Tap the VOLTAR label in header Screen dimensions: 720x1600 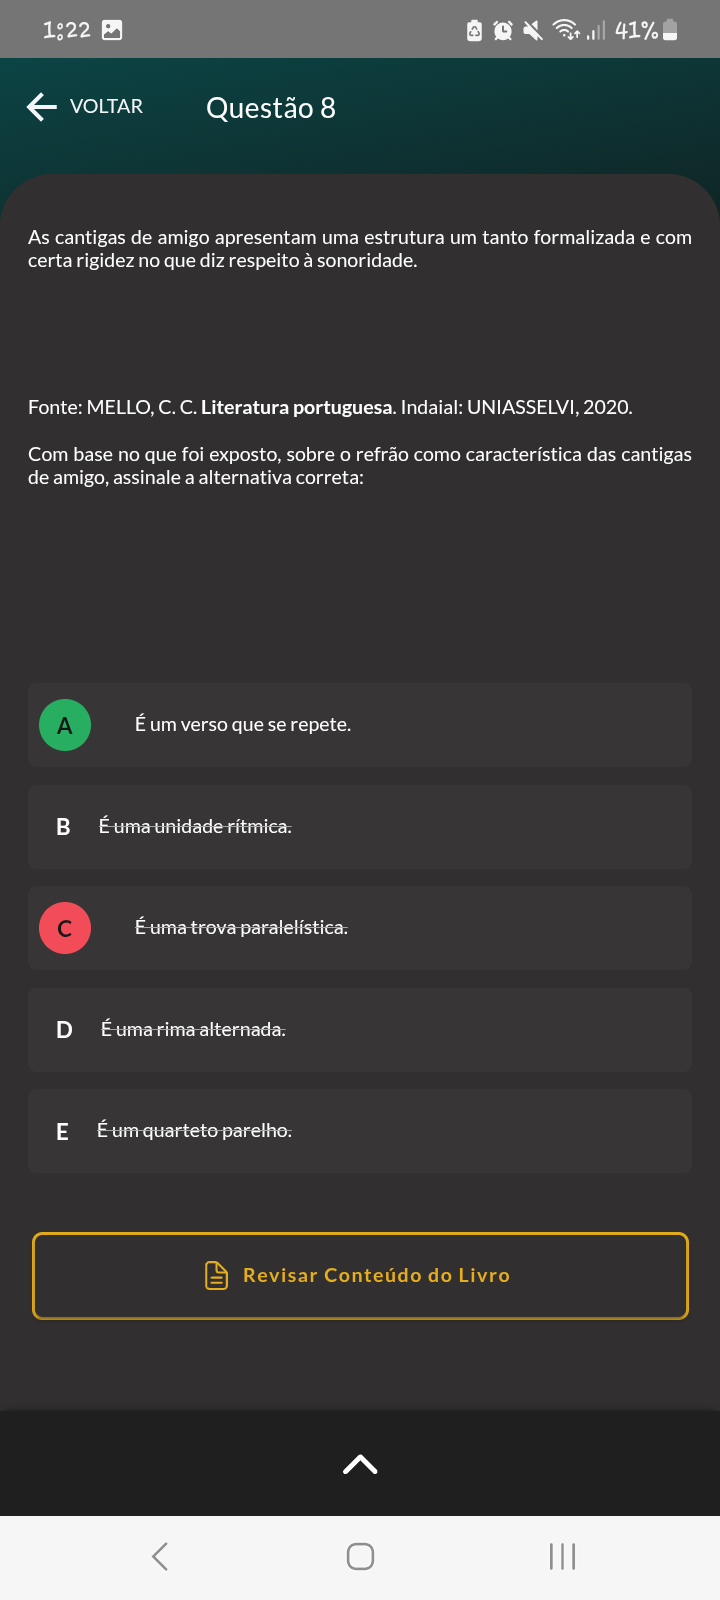(x=106, y=107)
